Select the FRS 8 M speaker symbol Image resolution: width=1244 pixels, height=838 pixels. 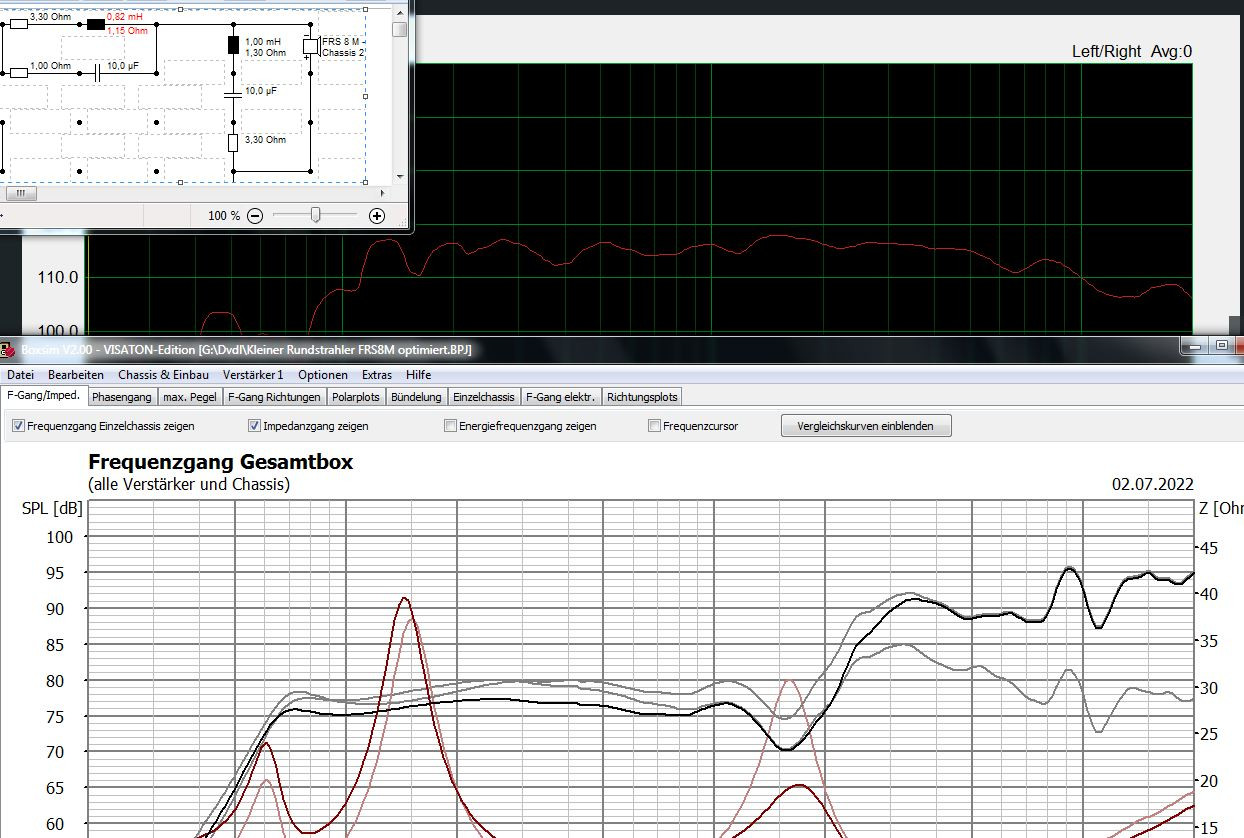[x=311, y=46]
